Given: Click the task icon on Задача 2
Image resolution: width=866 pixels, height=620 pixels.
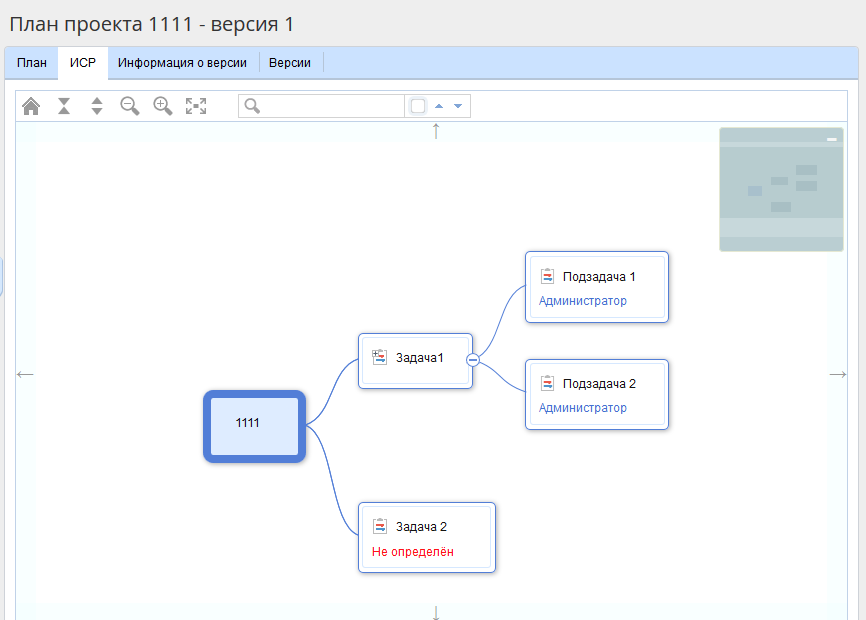Looking at the screenshot, I should tap(380, 527).
